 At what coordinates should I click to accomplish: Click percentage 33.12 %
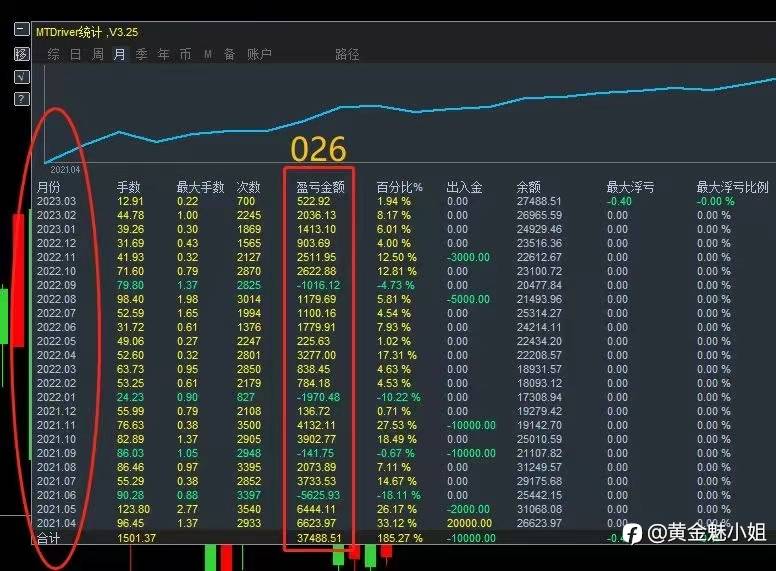point(397,523)
